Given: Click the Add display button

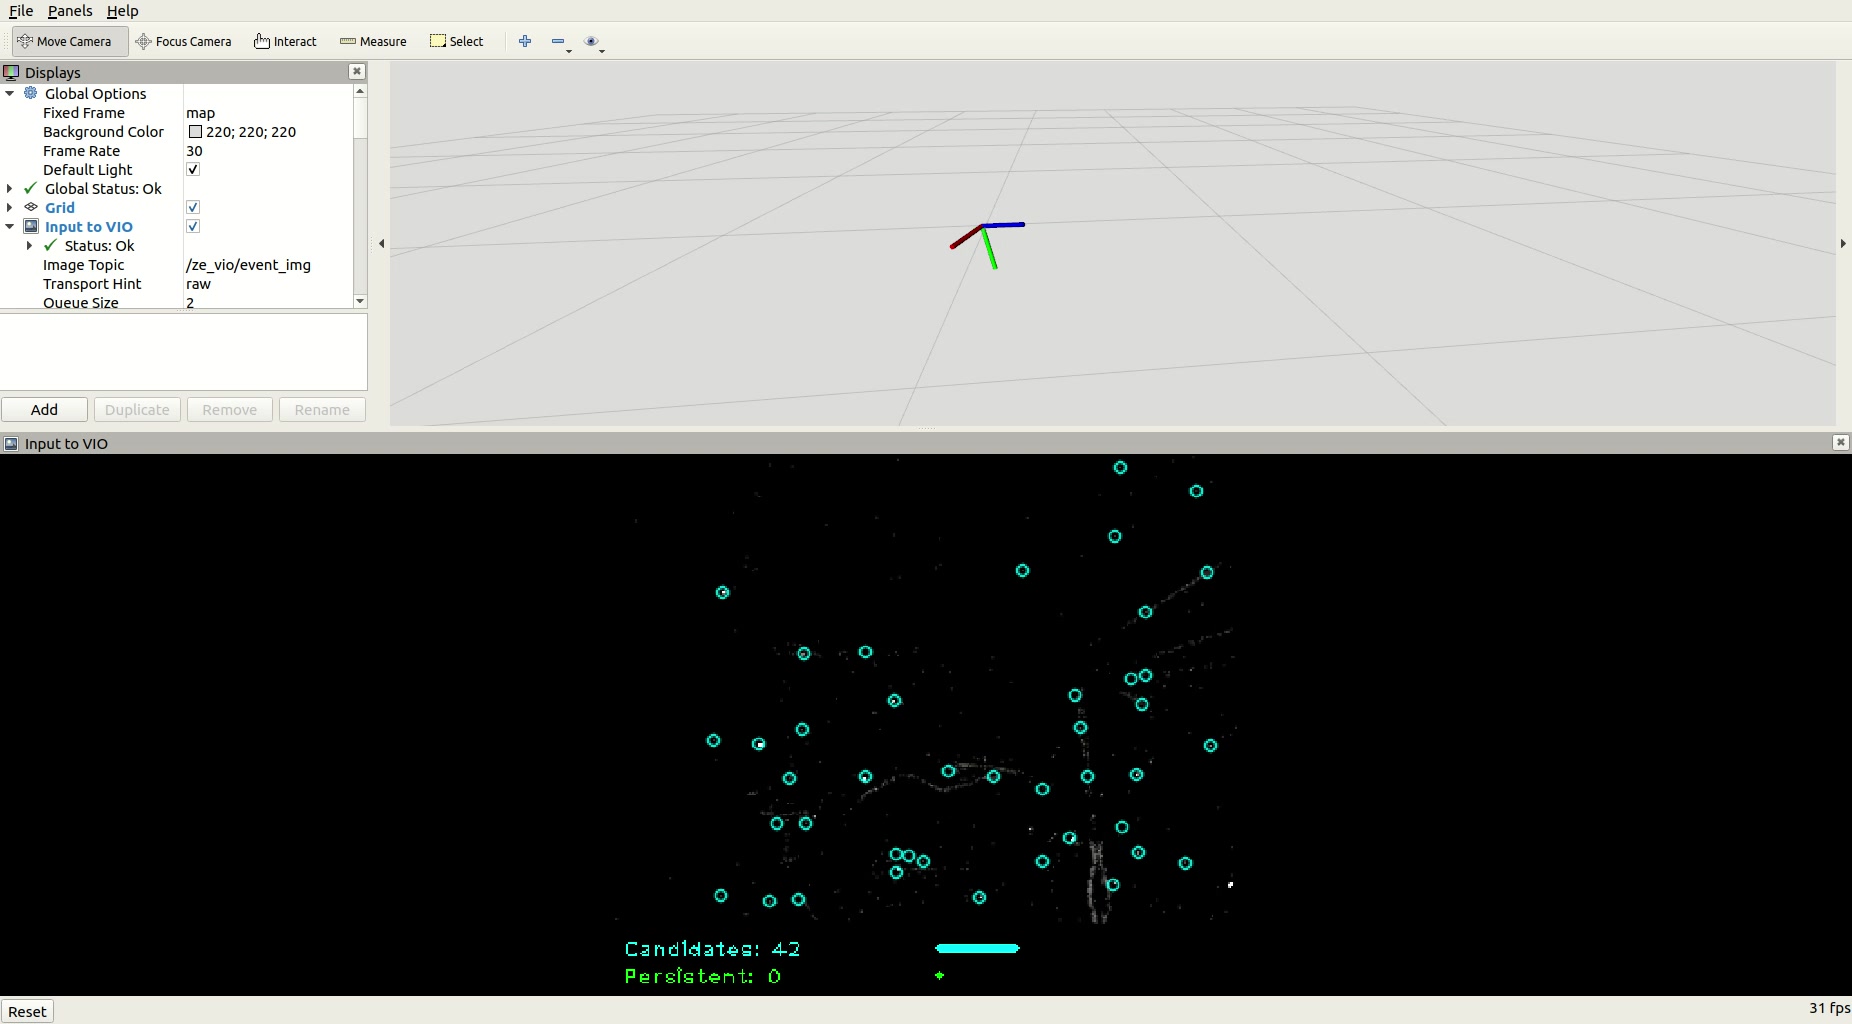Looking at the screenshot, I should tap(44, 410).
